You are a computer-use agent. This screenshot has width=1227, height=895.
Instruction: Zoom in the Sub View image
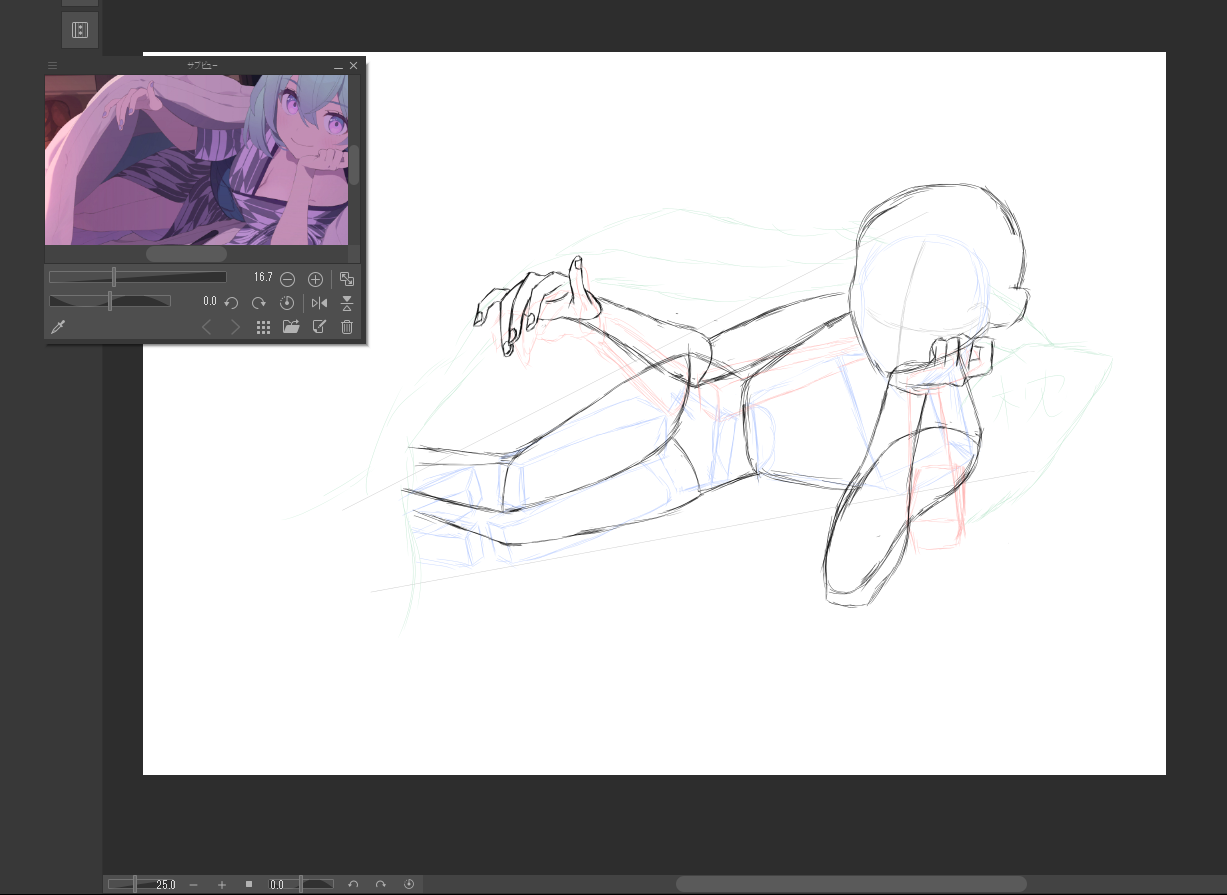point(315,279)
